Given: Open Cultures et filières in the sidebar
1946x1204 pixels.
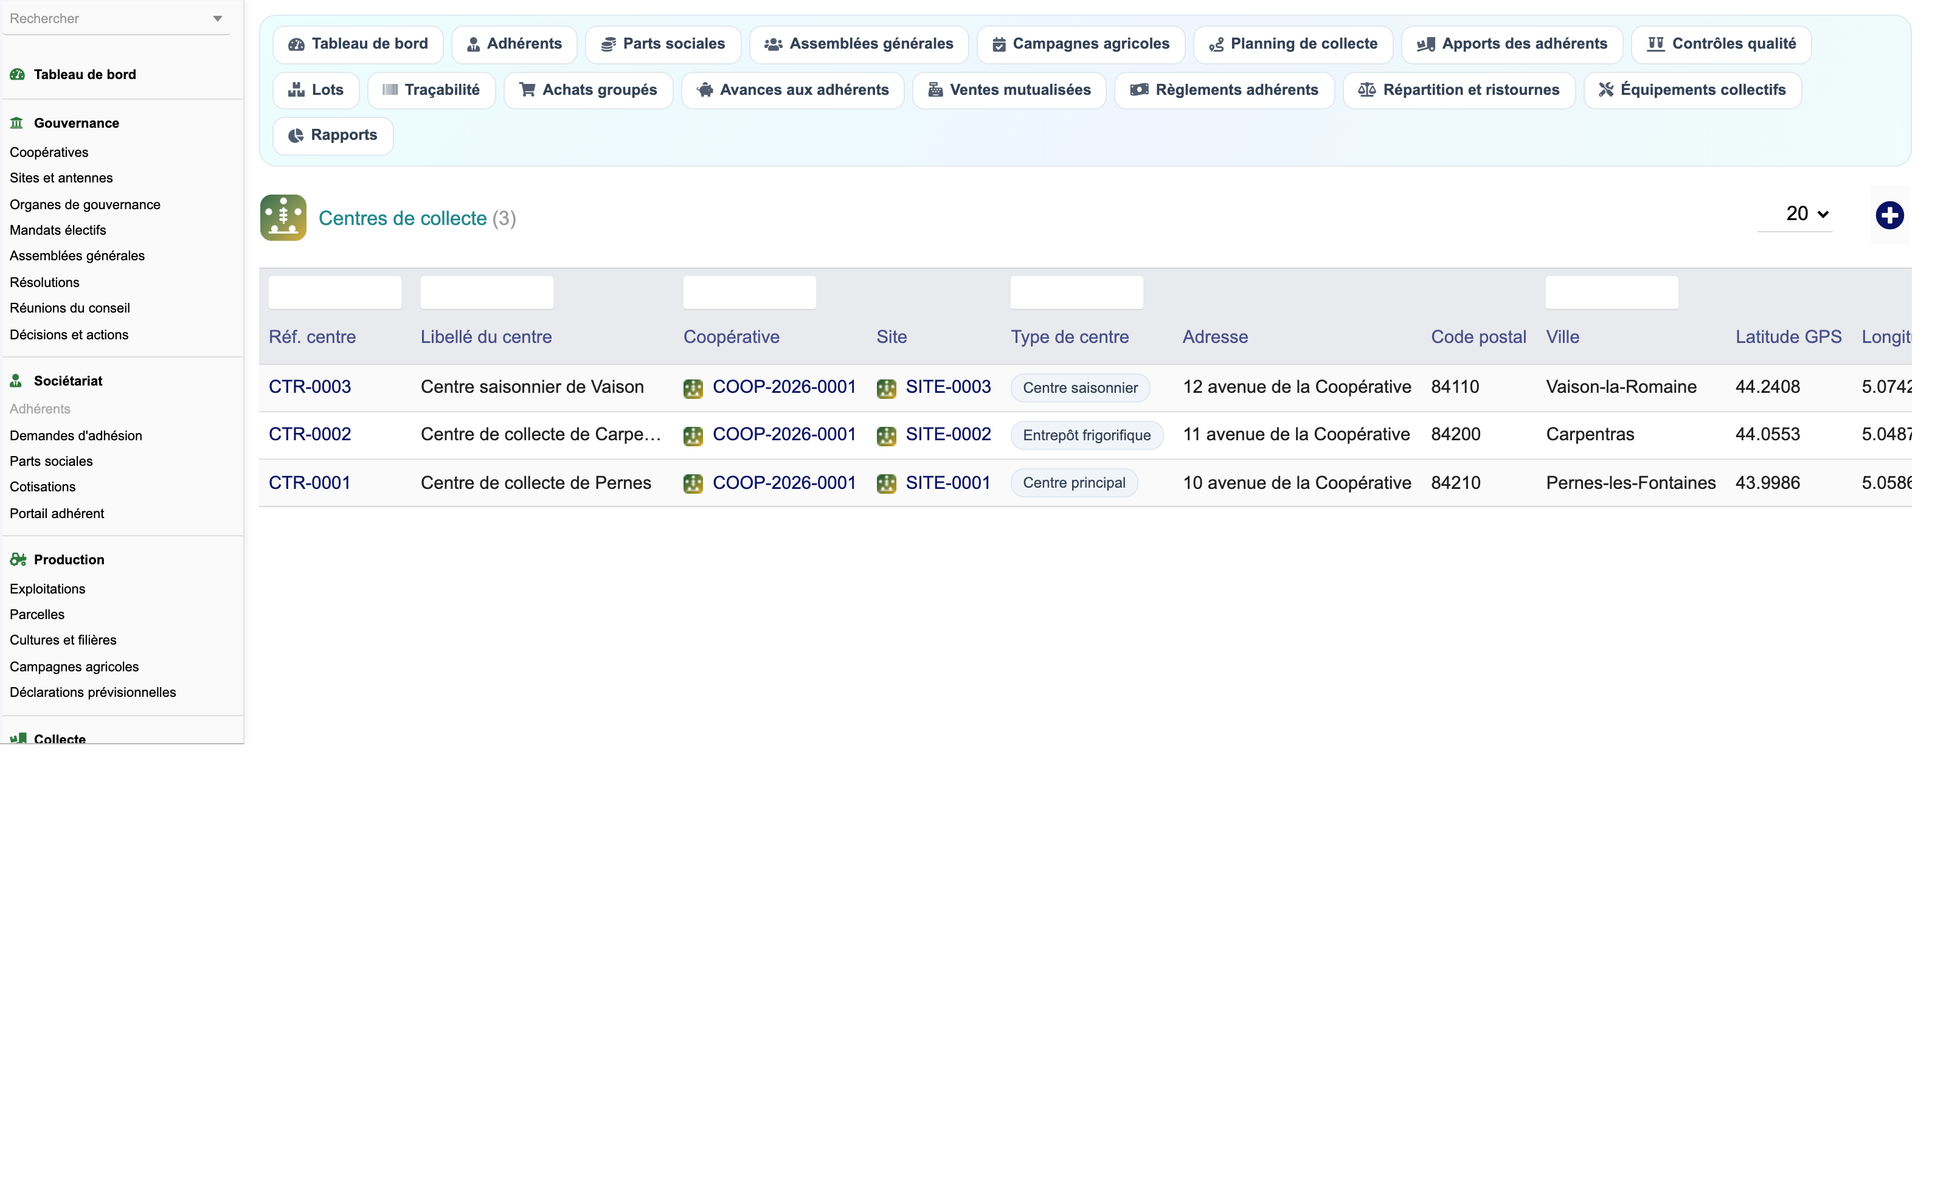Looking at the screenshot, I should point(63,640).
